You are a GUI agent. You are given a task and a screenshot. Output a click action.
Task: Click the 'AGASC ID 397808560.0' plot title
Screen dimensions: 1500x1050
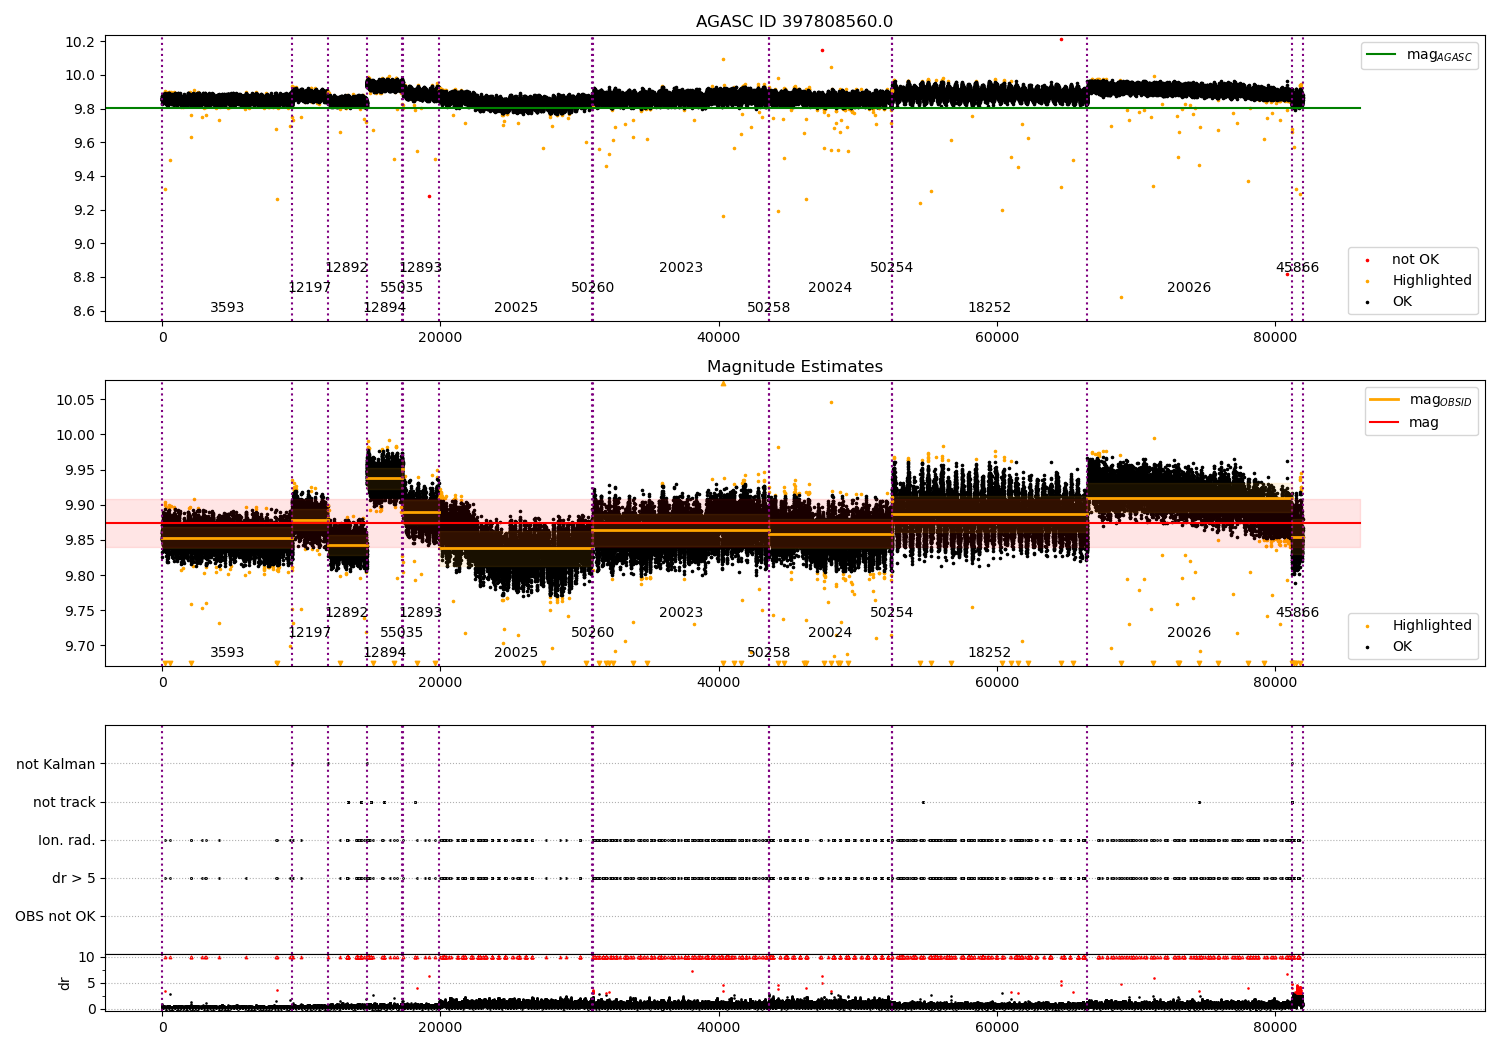[x=794, y=22]
